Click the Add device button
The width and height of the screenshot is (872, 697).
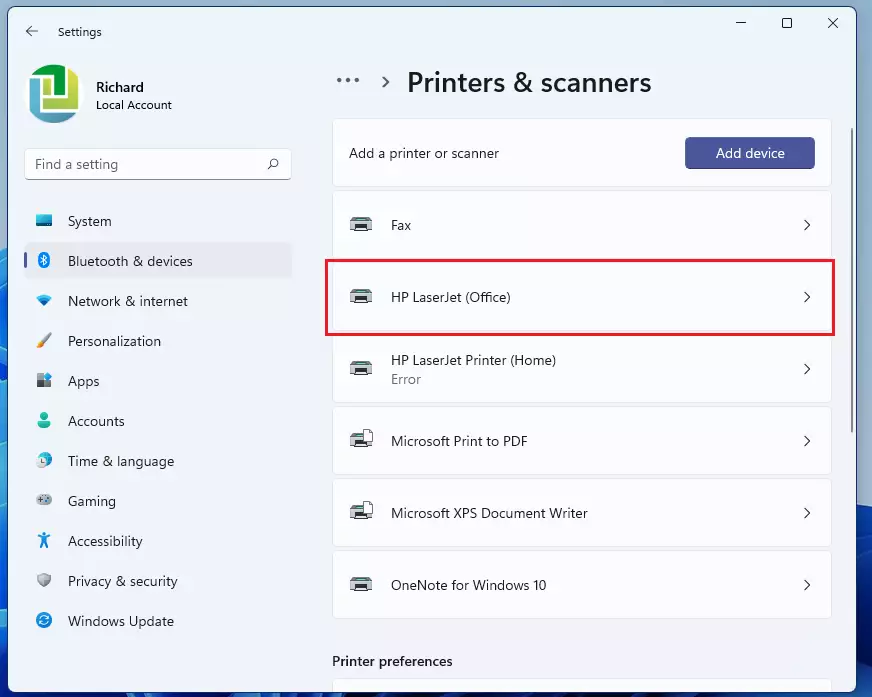click(750, 153)
